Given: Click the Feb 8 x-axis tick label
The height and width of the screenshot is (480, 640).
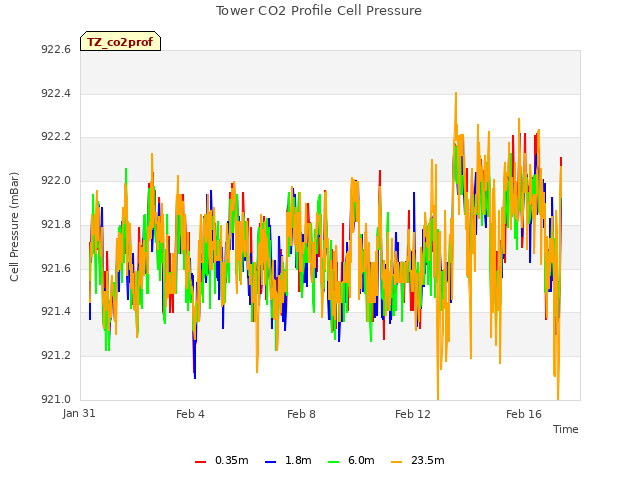Looking at the screenshot, I should click(301, 414).
